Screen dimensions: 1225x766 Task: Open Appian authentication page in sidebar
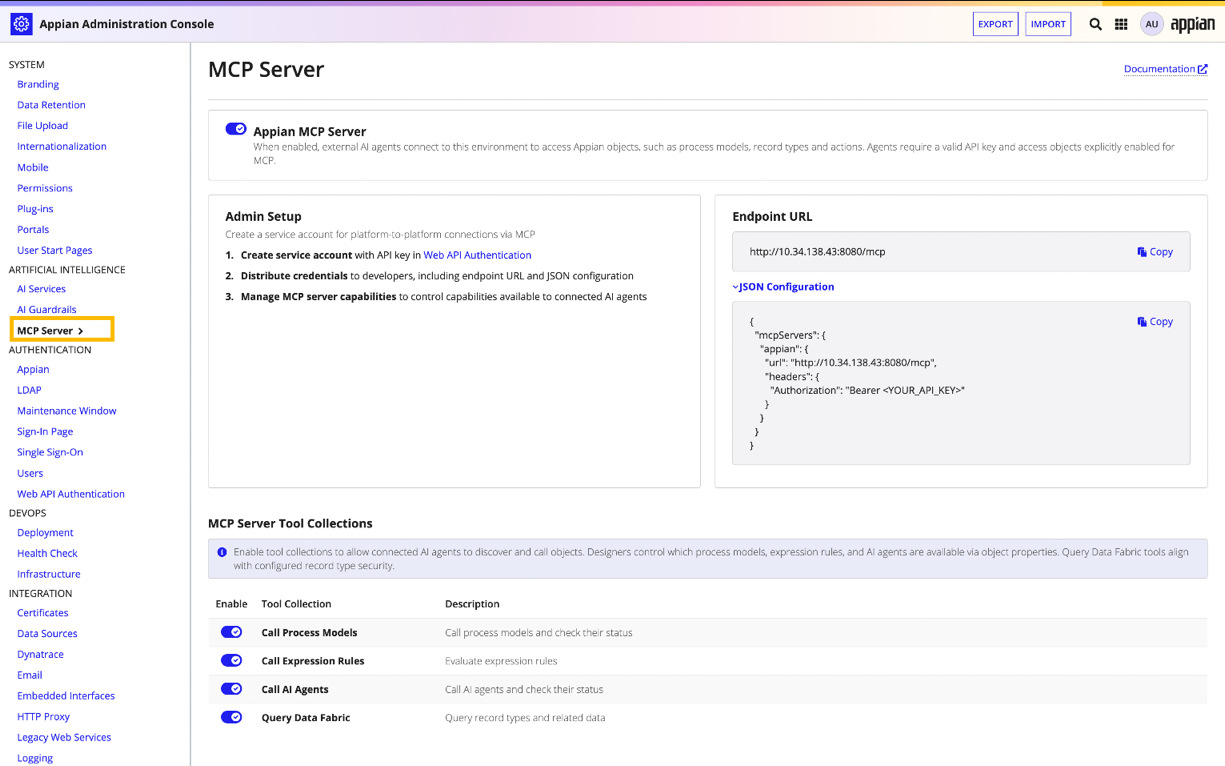click(33, 369)
